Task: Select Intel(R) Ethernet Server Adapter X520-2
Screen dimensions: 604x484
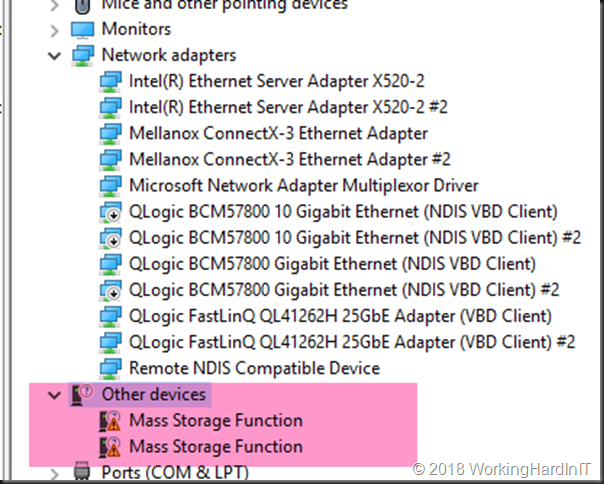Action: [277, 81]
